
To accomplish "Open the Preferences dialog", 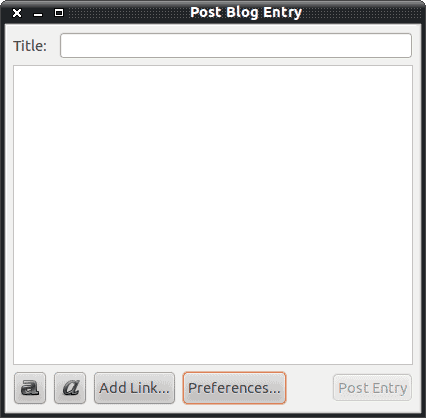I will [234, 388].
